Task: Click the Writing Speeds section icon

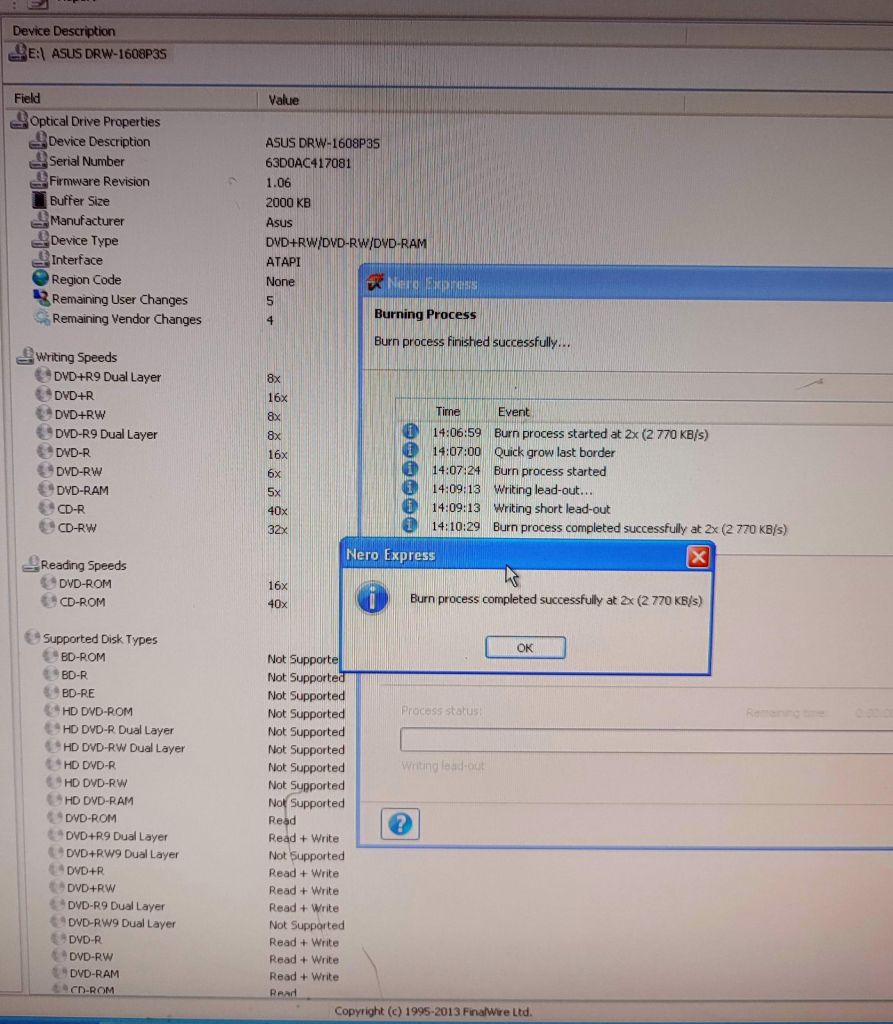Action: coord(25,356)
